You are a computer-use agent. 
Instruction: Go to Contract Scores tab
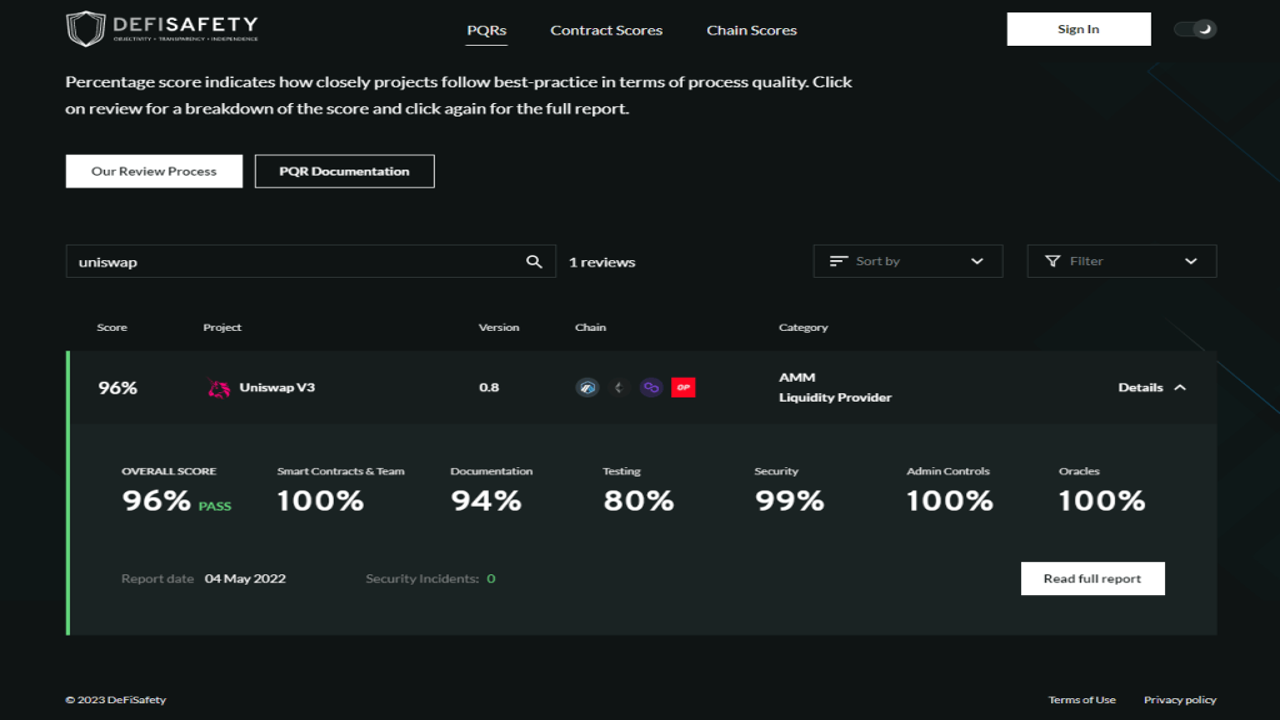pos(606,30)
